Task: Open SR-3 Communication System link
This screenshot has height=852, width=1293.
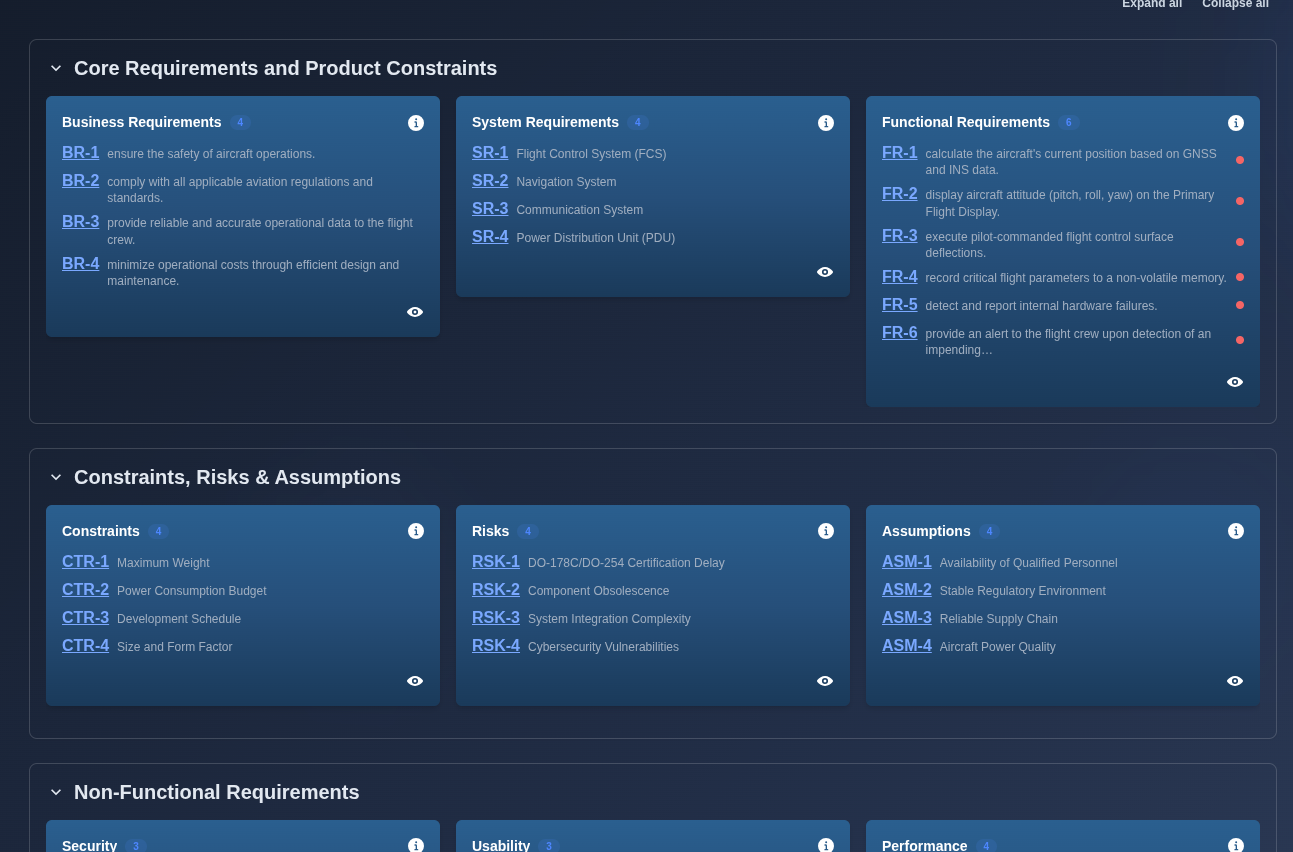Action: tap(490, 209)
